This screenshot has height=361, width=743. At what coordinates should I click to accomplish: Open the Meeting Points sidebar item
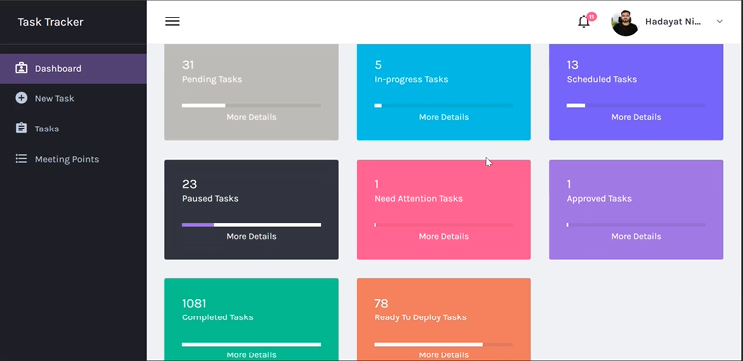(x=73, y=159)
